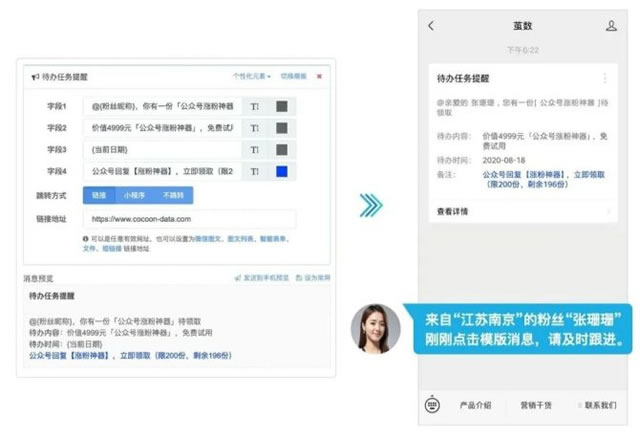Screen dimensions: 640x439
Task: Click the info icon before the link hint
Action: point(85,239)
